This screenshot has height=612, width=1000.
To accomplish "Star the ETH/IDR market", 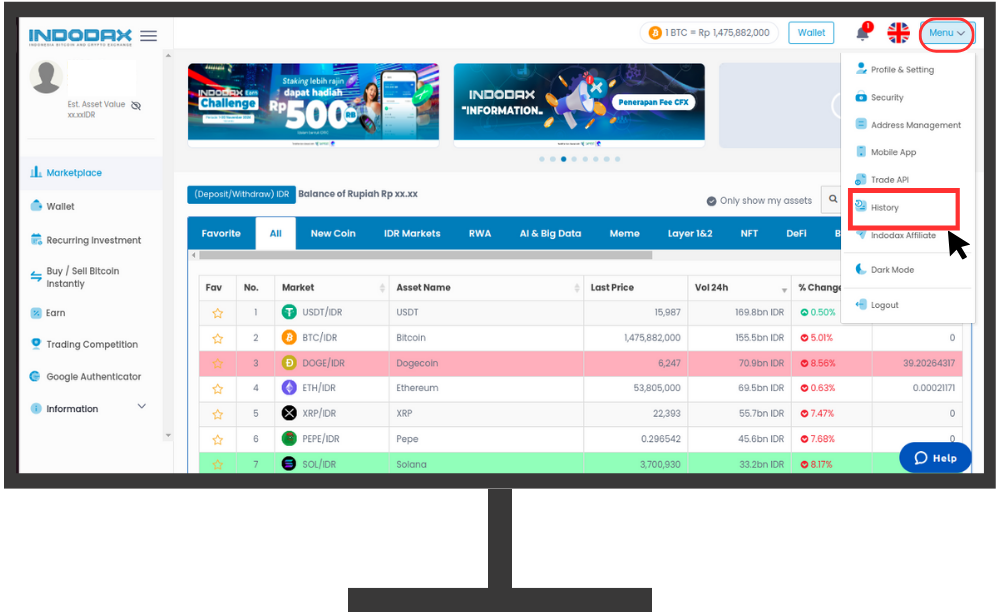I will [217, 388].
